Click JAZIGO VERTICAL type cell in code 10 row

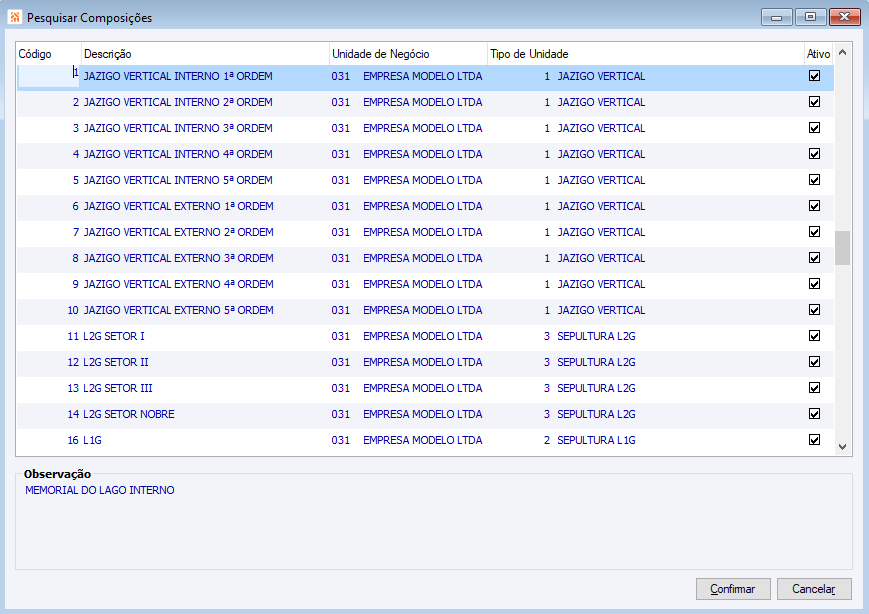(601, 310)
